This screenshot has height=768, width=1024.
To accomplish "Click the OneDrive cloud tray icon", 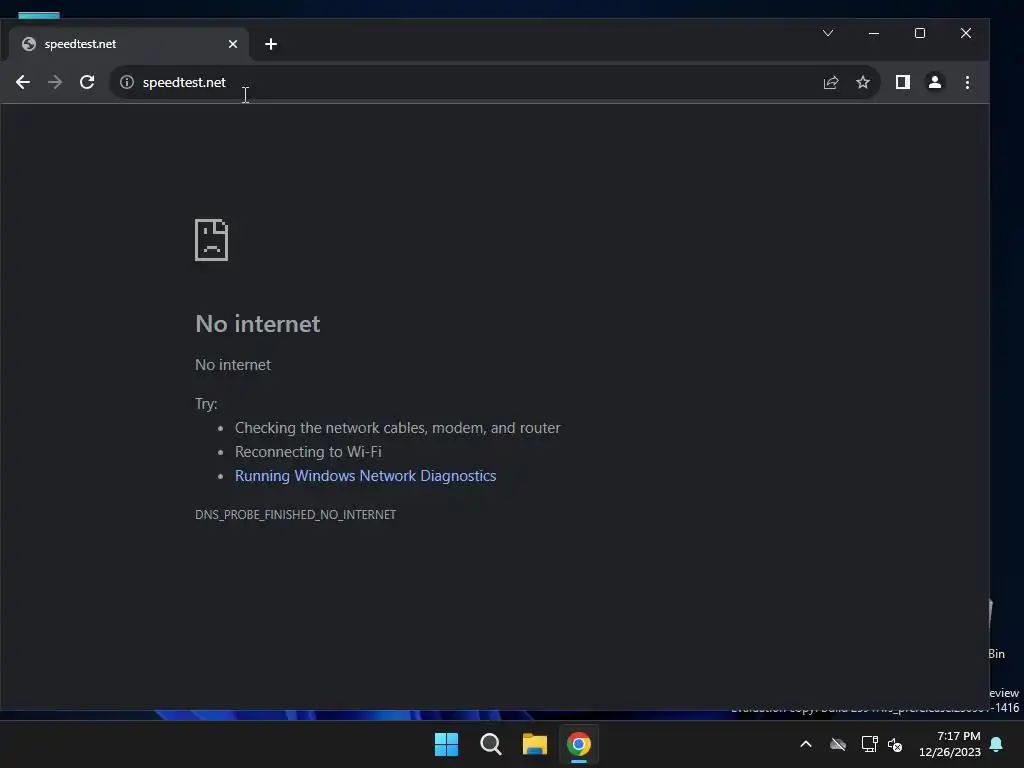I will [x=838, y=744].
